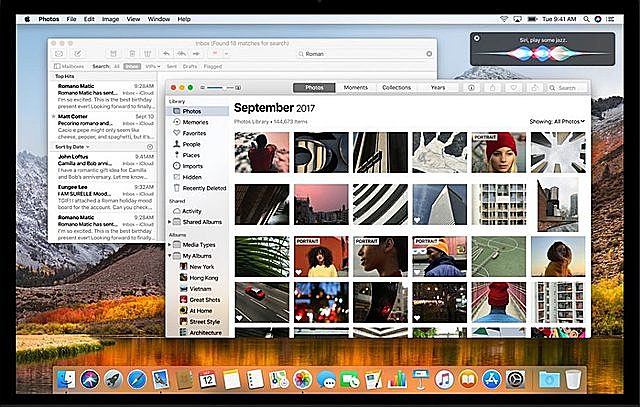The image size is (640, 407).
Task: Click the share button in Photos toolbar
Action: click(x=493, y=87)
